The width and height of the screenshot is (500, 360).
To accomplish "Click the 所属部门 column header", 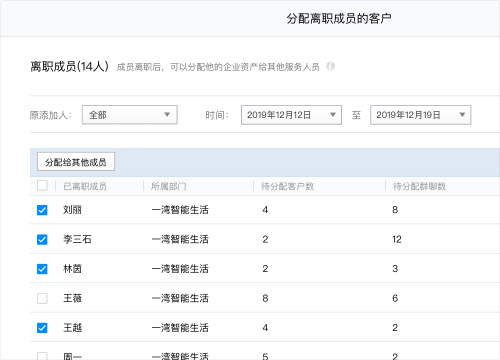I will [169, 186].
